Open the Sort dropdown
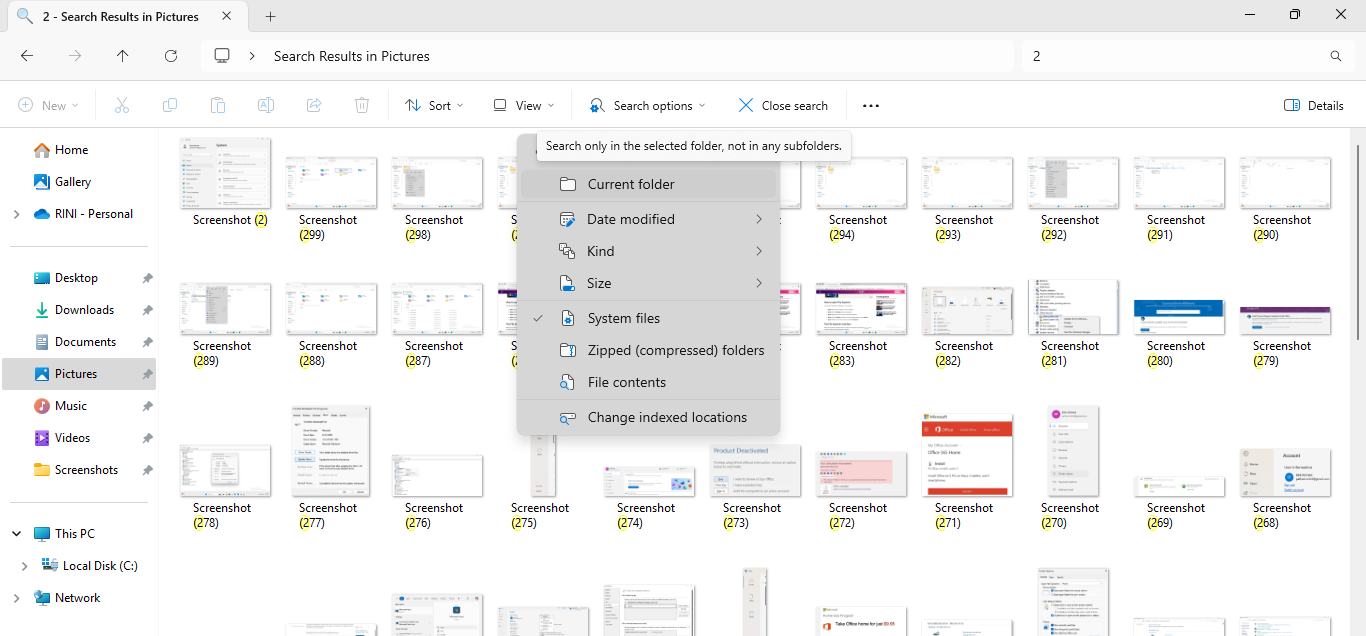 click(x=434, y=105)
